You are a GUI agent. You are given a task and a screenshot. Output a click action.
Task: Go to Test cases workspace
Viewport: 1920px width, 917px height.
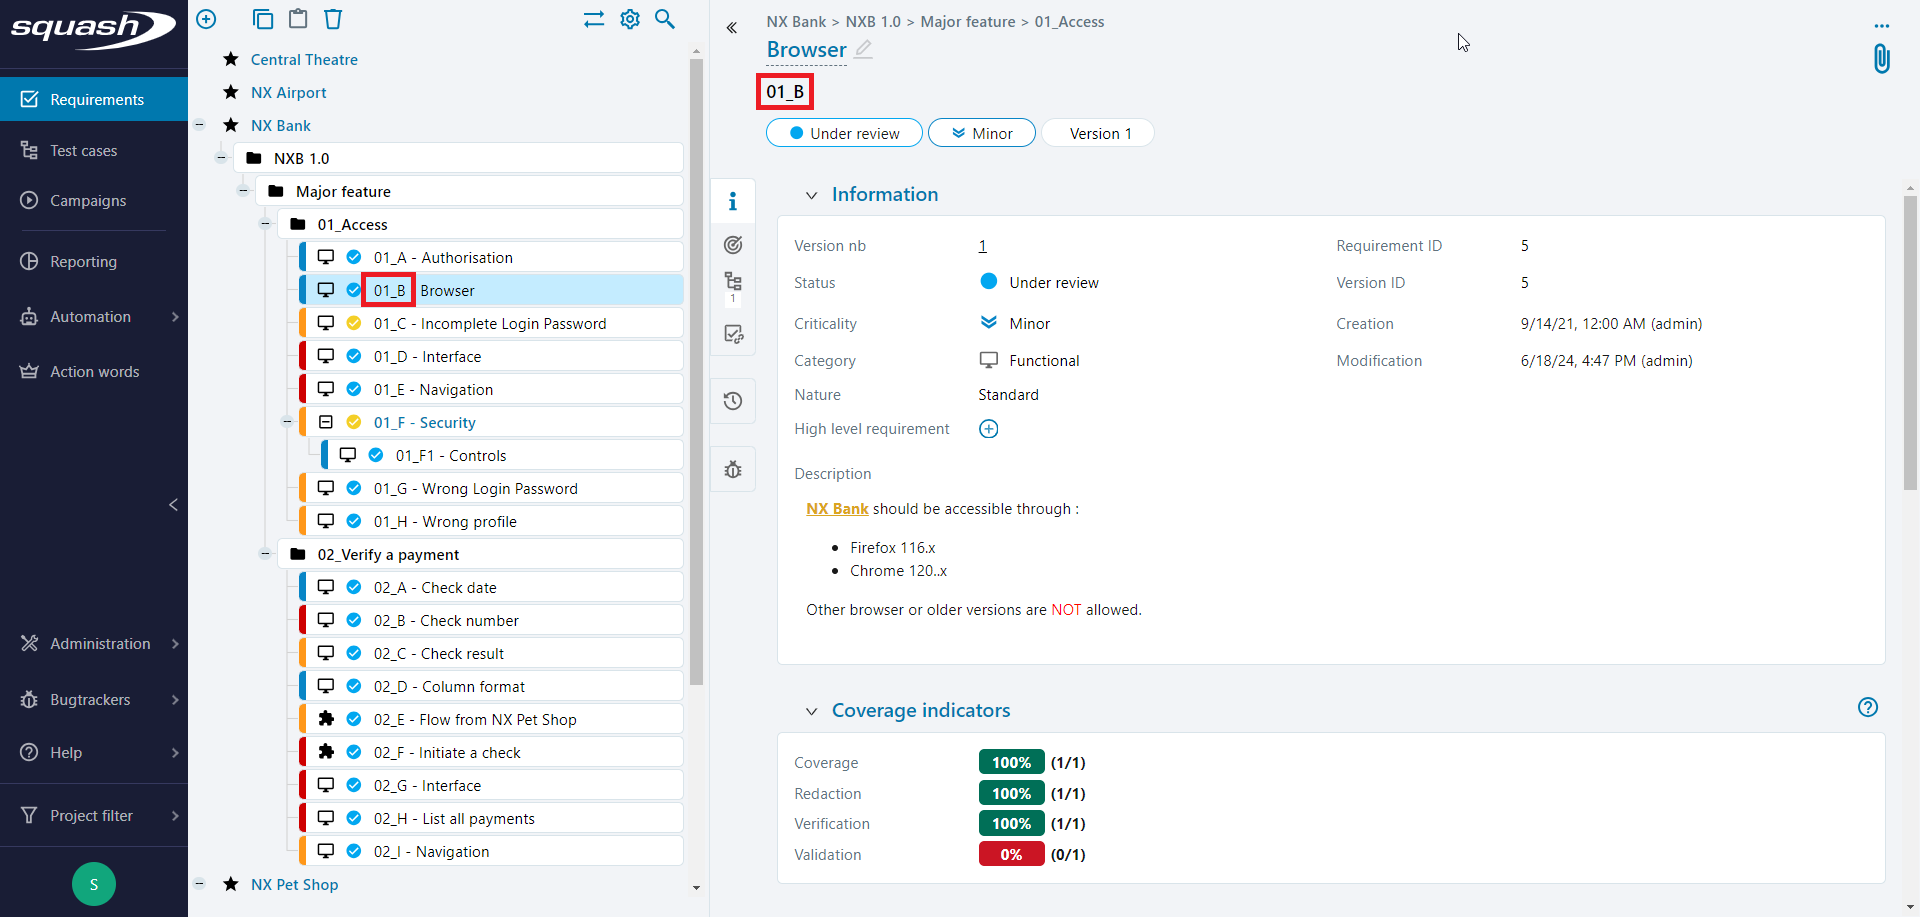point(84,151)
